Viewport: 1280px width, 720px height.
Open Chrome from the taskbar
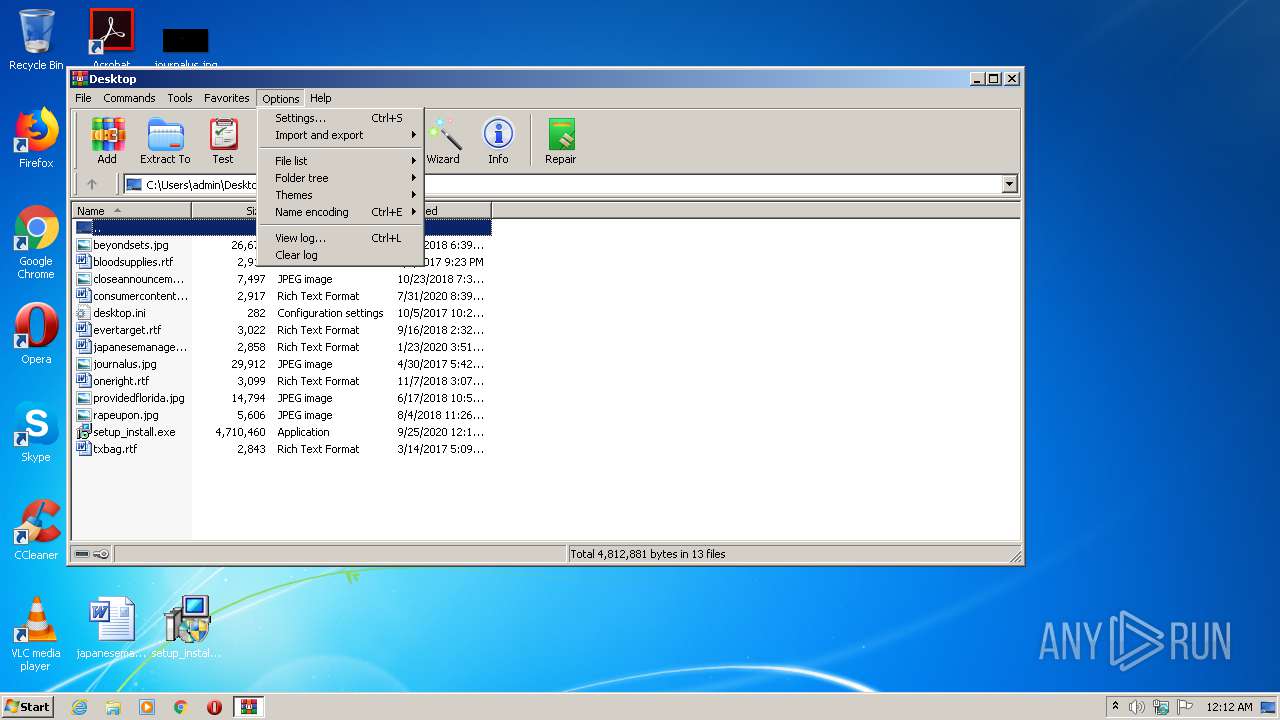point(181,707)
